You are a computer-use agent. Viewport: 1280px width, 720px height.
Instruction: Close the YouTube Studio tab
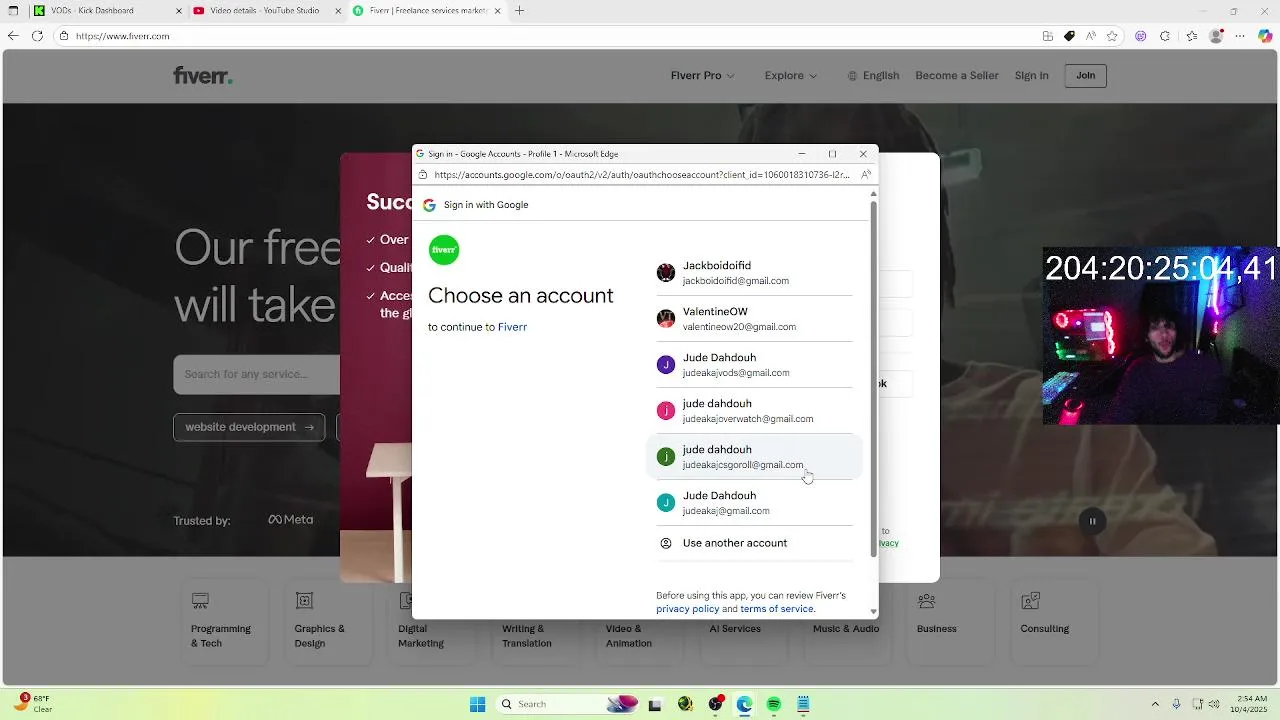(x=339, y=11)
